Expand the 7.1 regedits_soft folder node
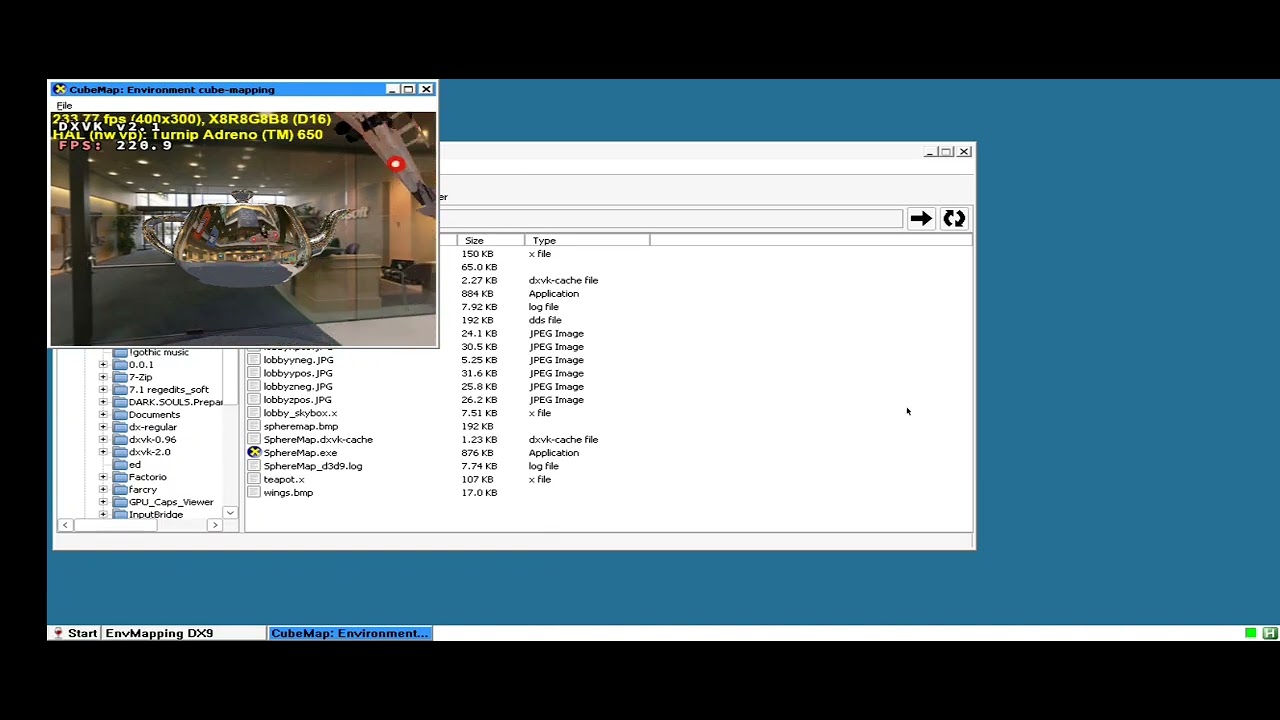The width and height of the screenshot is (1280, 720). tap(103, 390)
